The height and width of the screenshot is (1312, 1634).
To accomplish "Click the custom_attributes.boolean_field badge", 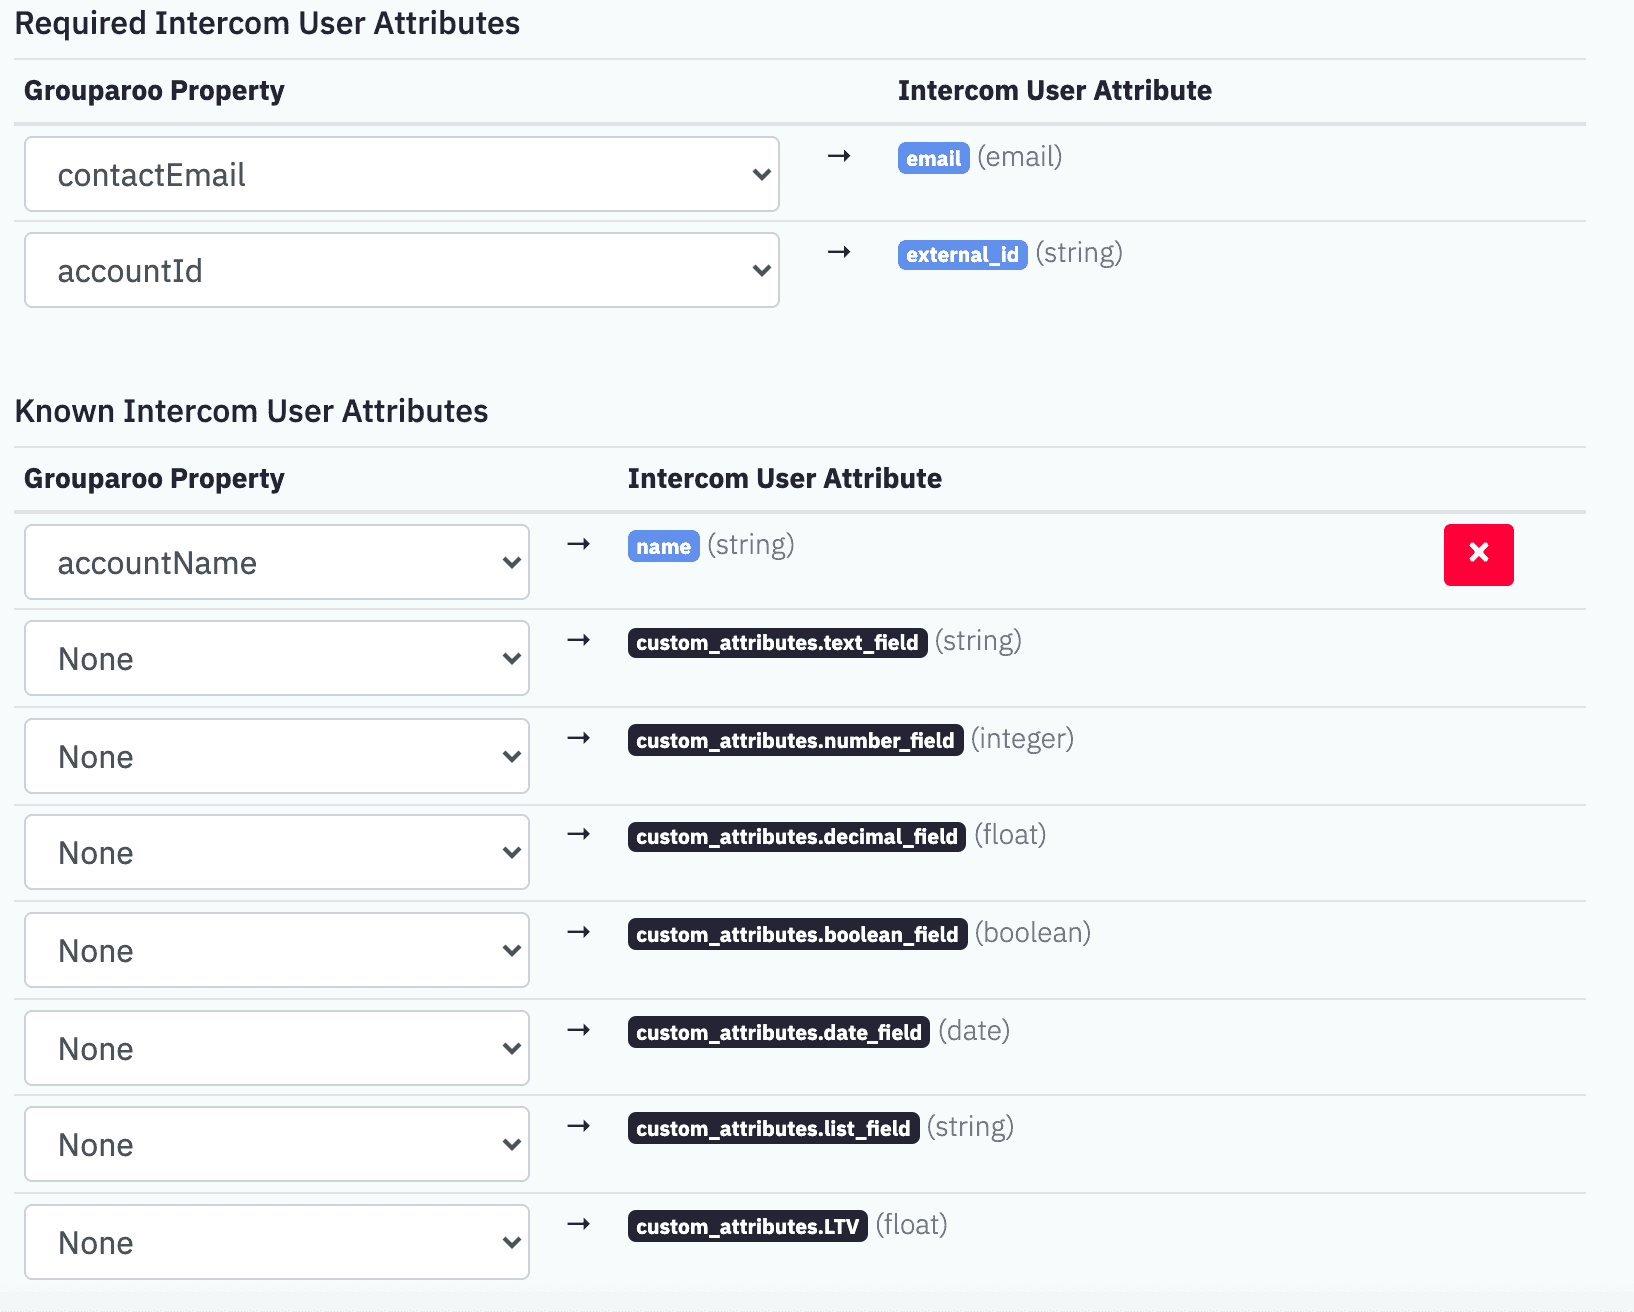I will pyautogui.click(x=797, y=934).
